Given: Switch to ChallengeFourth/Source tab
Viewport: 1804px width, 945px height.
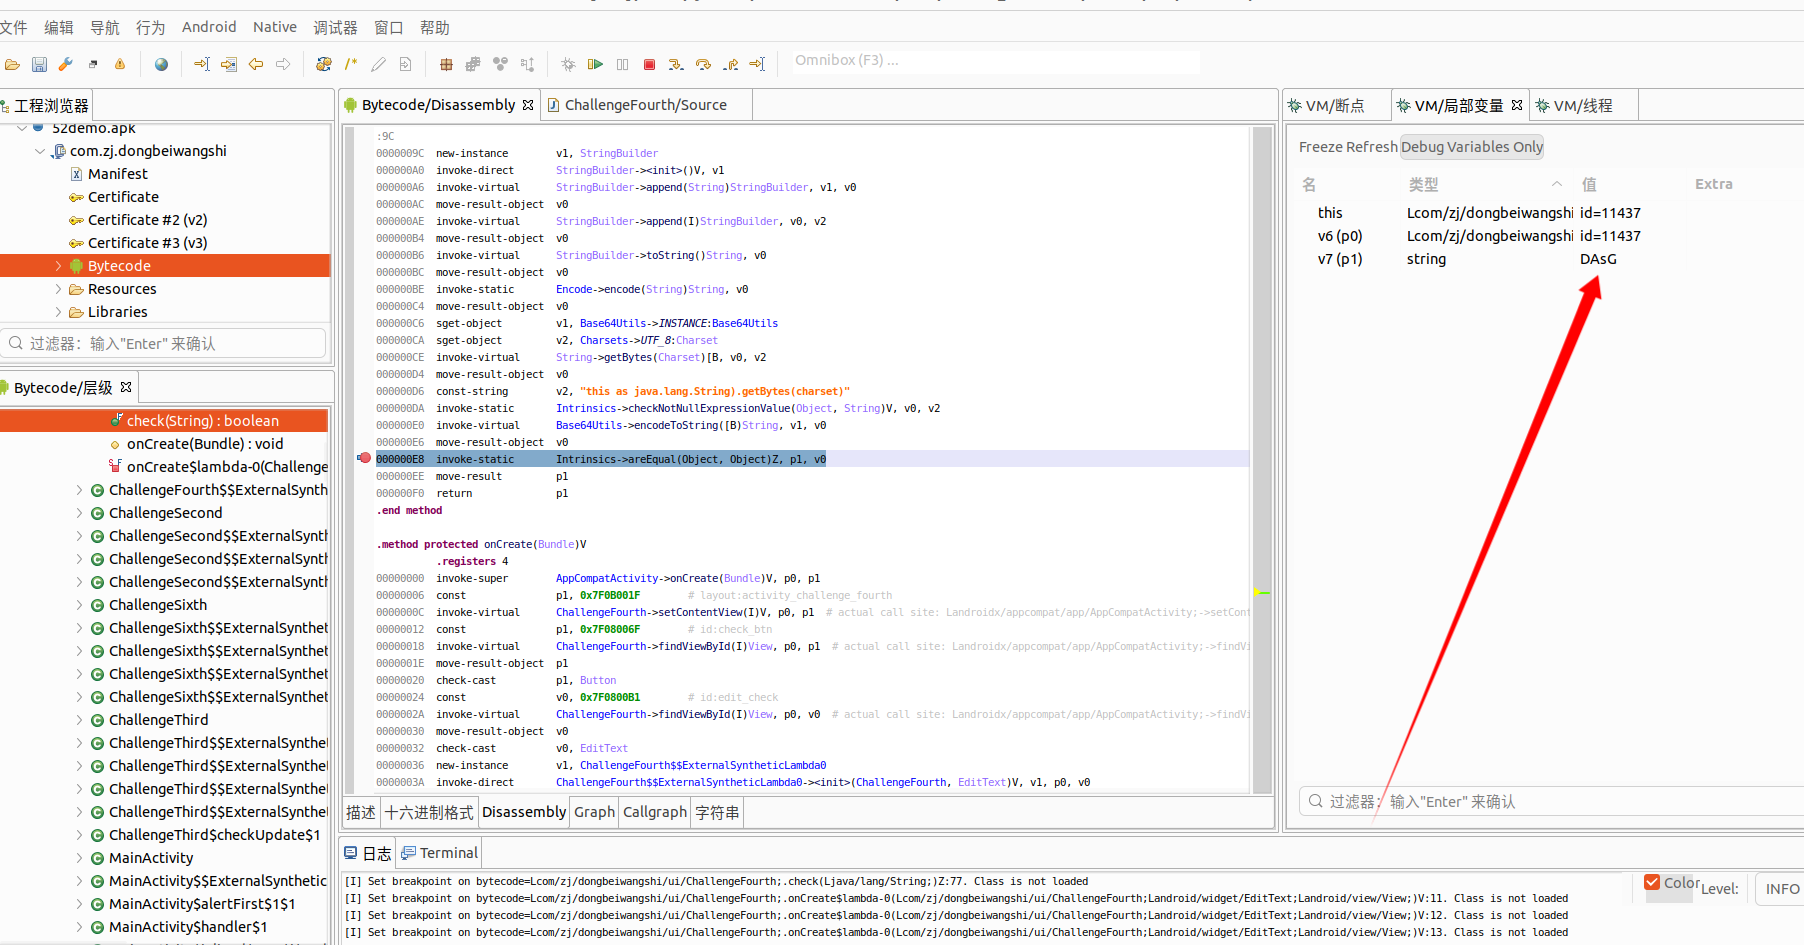Looking at the screenshot, I should click(645, 105).
